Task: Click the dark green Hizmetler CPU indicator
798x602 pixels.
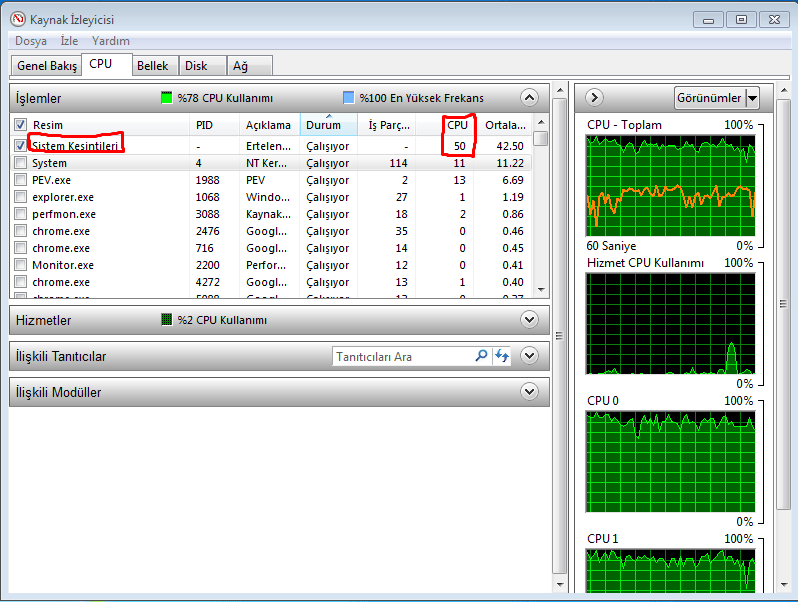Action: [x=166, y=320]
